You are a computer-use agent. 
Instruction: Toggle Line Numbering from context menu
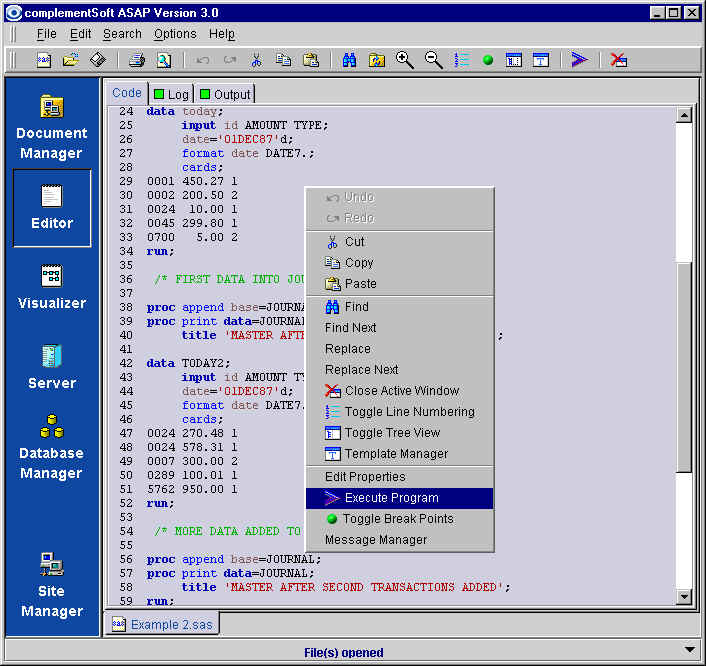(399, 412)
